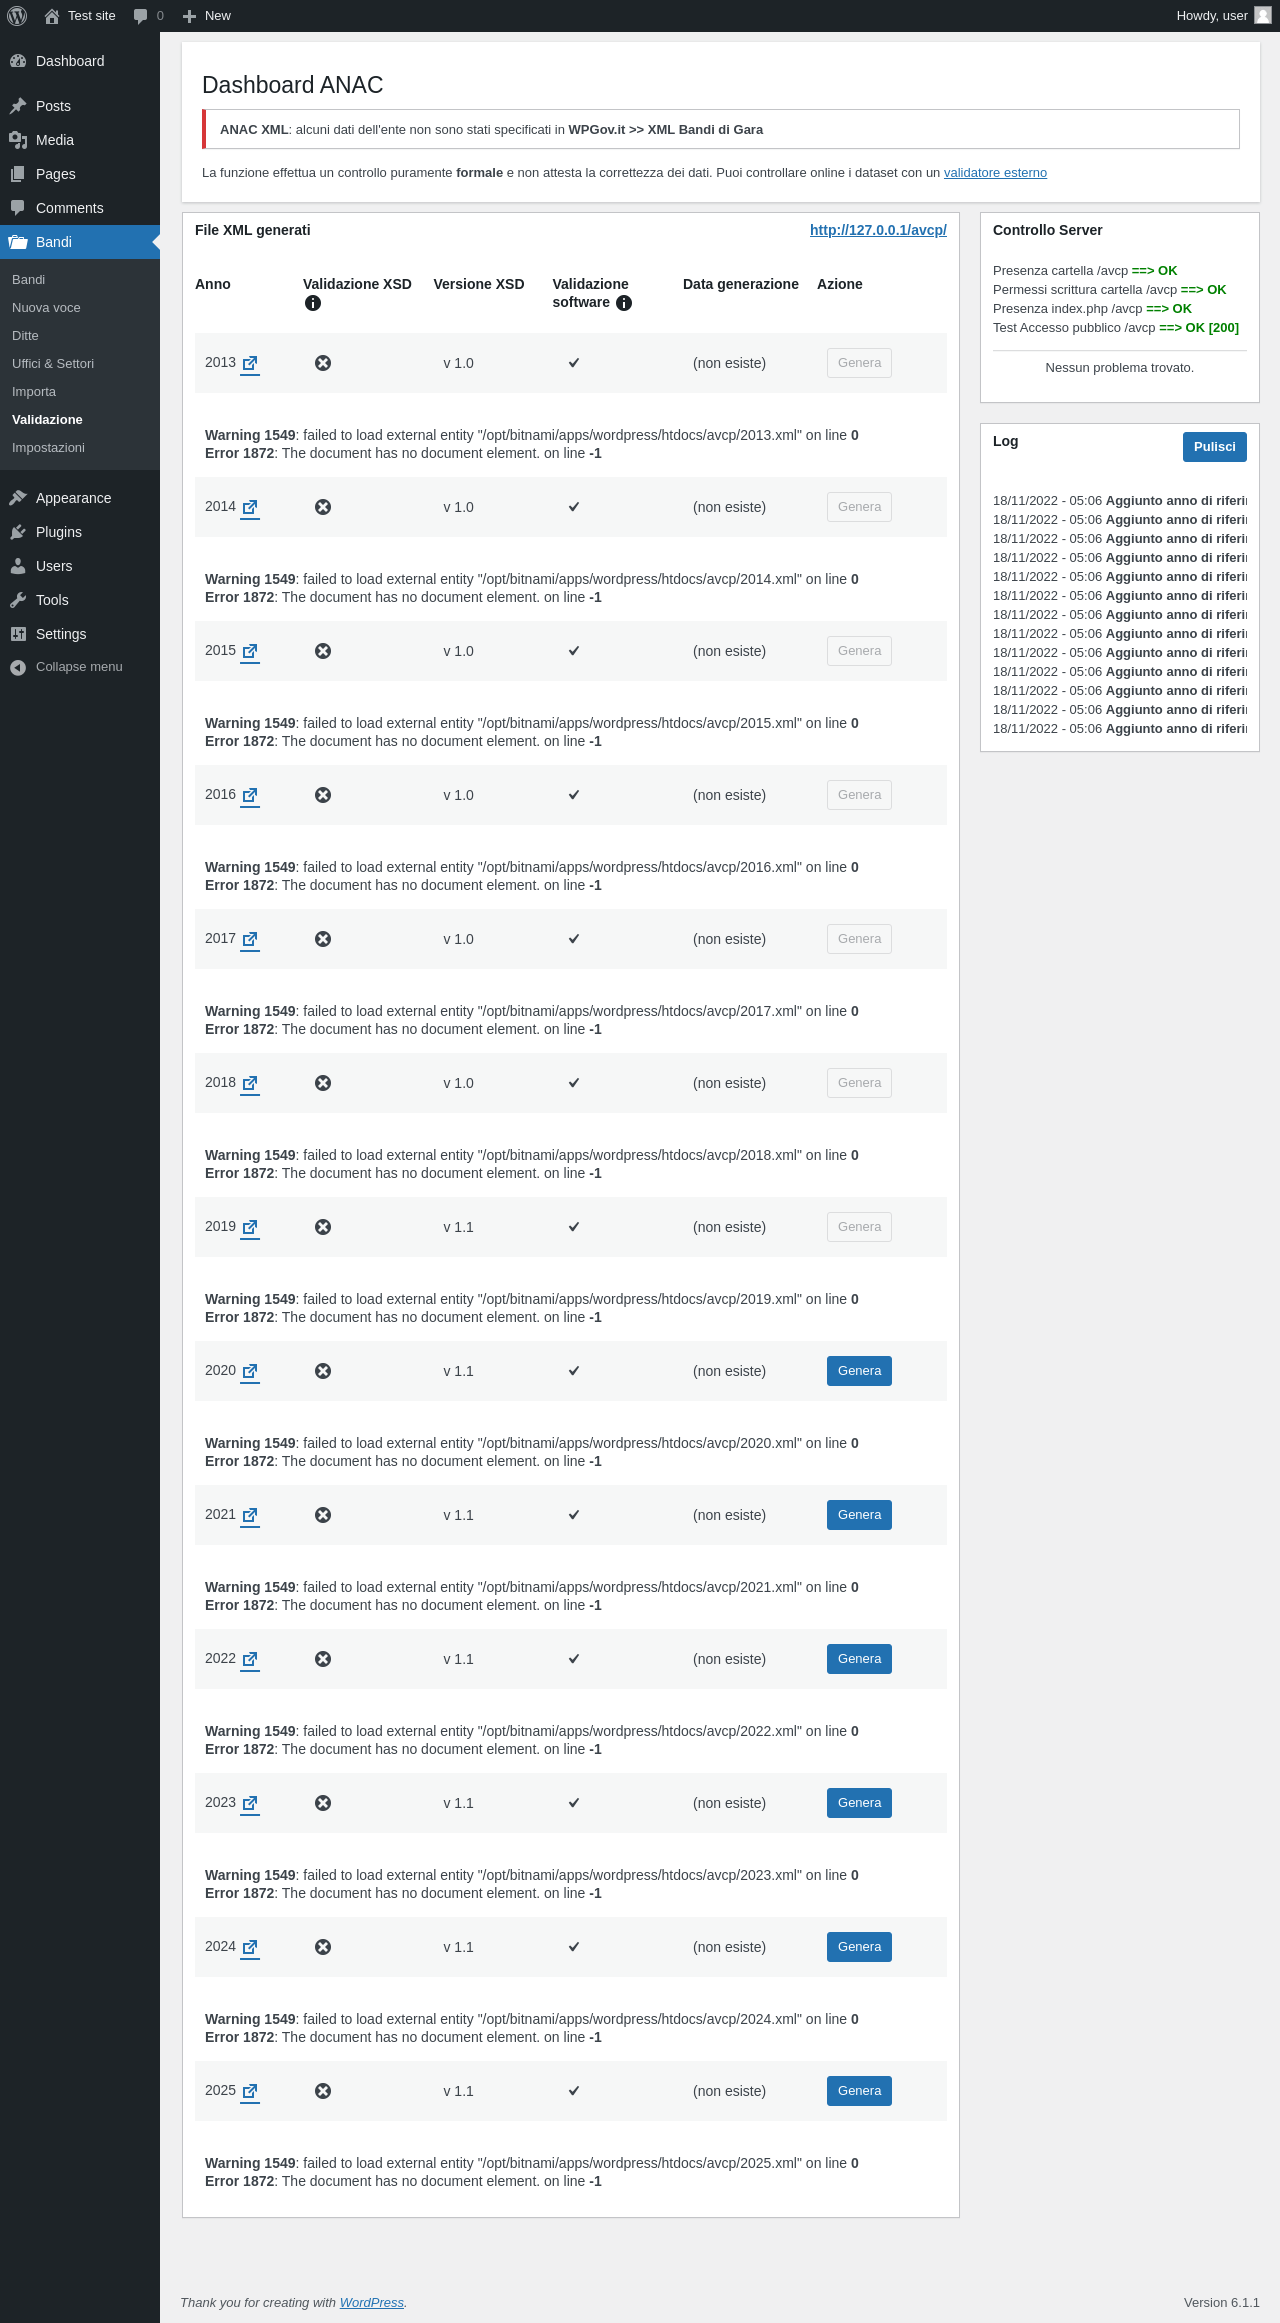1280x2323 pixels.
Task: Open external link icon for 2013
Action: tap(250, 363)
